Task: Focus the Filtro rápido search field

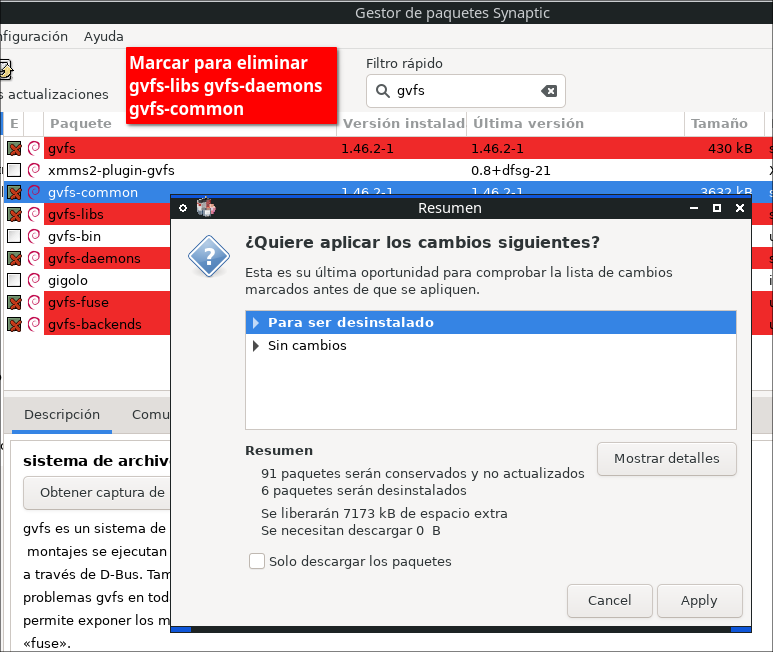Action: coord(465,91)
